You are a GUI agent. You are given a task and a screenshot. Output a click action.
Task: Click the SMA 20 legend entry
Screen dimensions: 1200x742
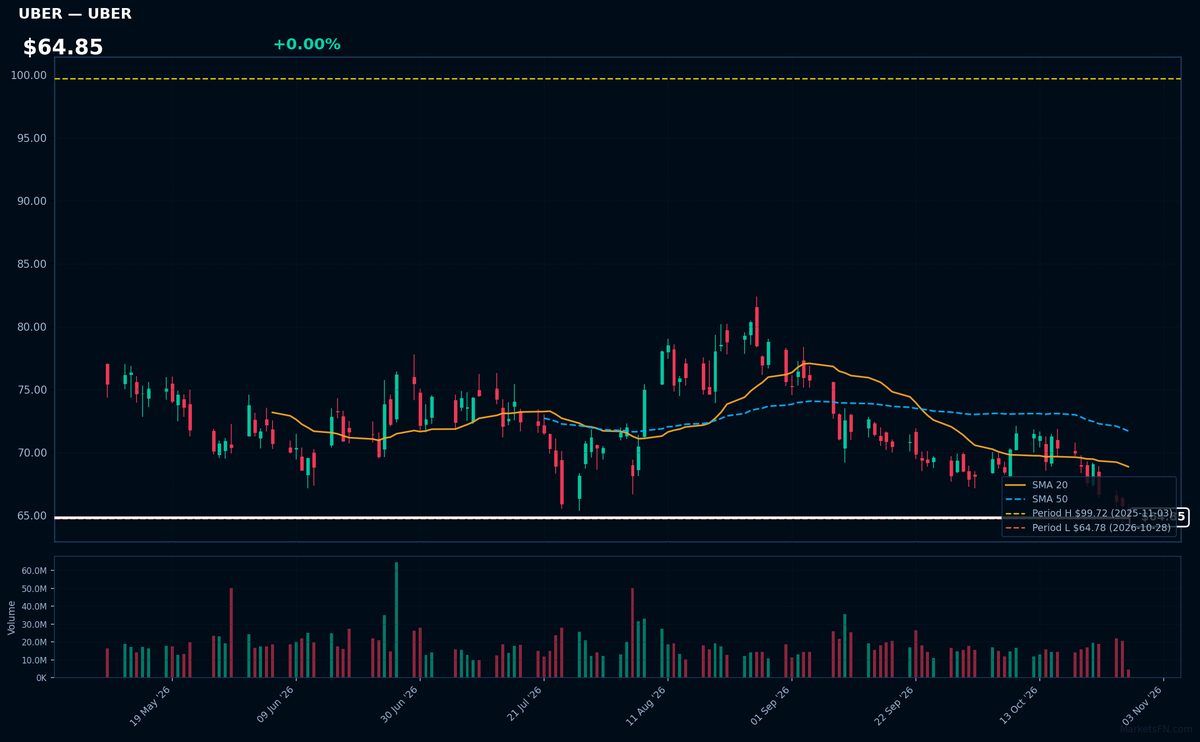coord(1037,485)
